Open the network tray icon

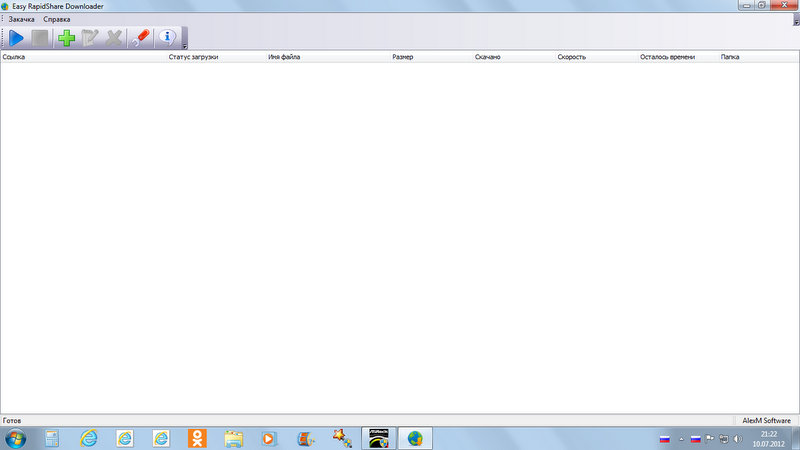tap(723, 439)
